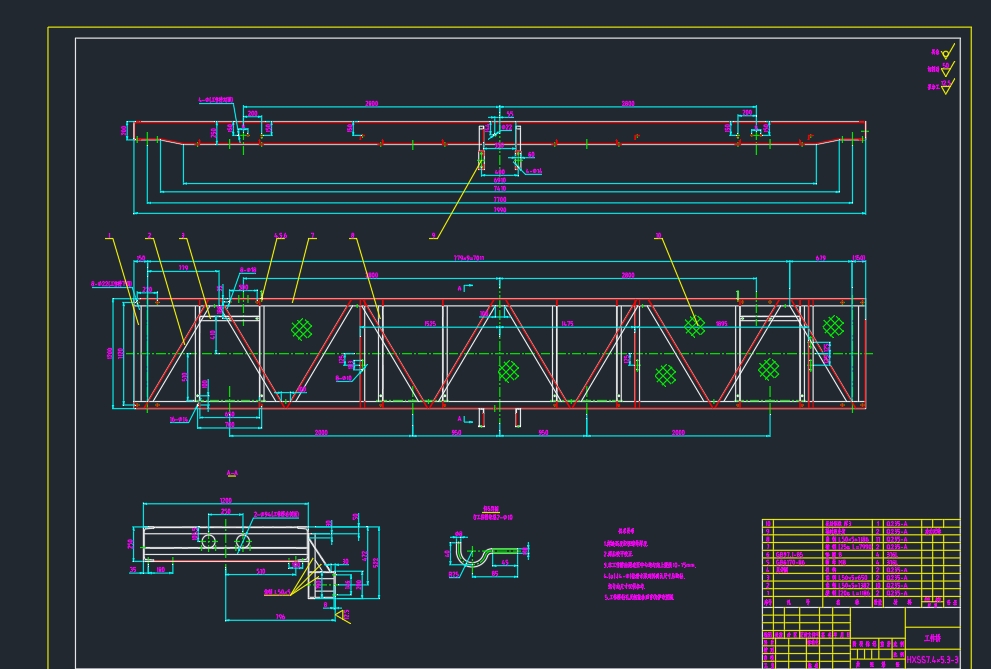Click the 796 dimension in section A-A
This screenshot has width=991, height=669.
click(x=280, y=617)
